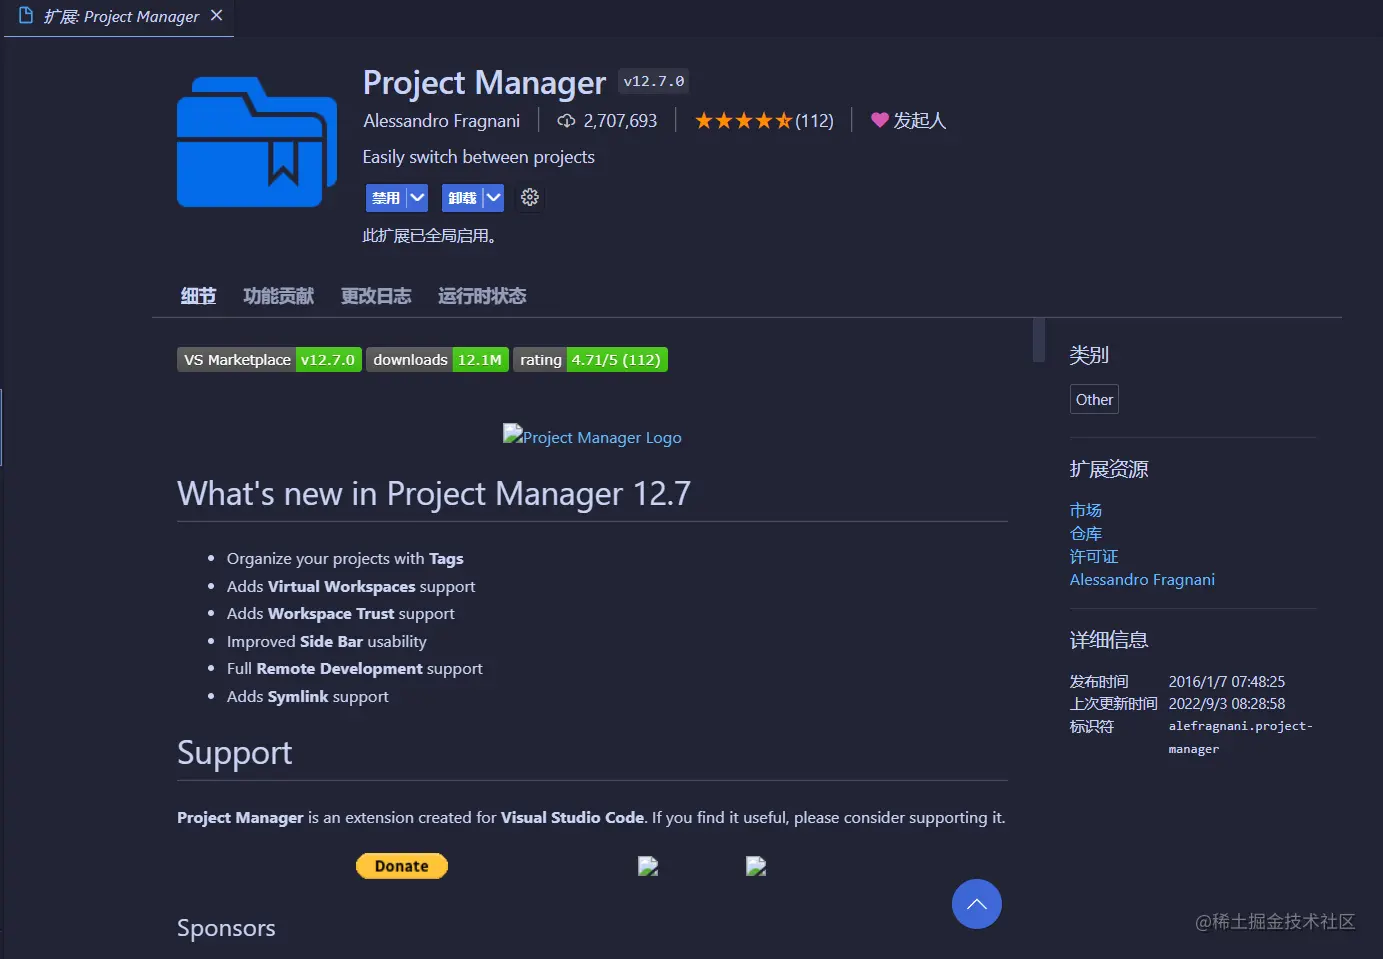Click the first broken image beside Donate
1383x959 pixels.
click(x=648, y=866)
